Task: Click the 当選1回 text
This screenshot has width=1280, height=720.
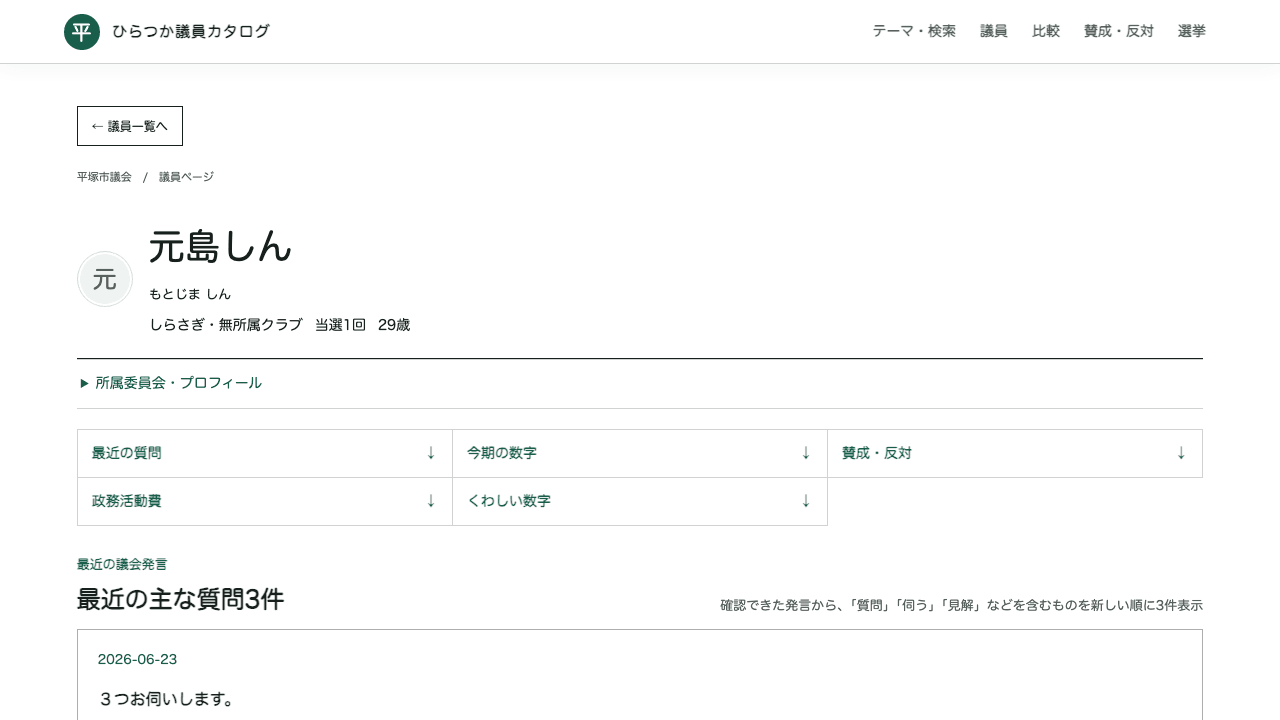Action: [340, 325]
